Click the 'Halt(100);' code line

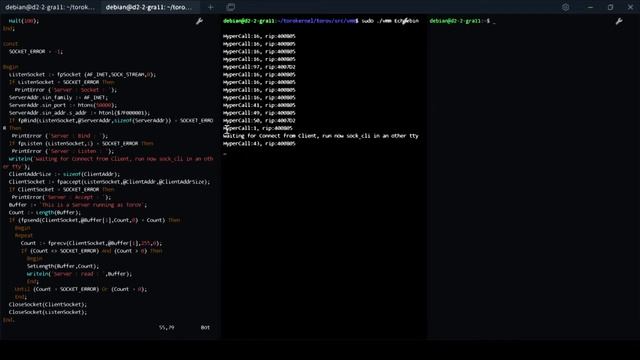(x=24, y=21)
